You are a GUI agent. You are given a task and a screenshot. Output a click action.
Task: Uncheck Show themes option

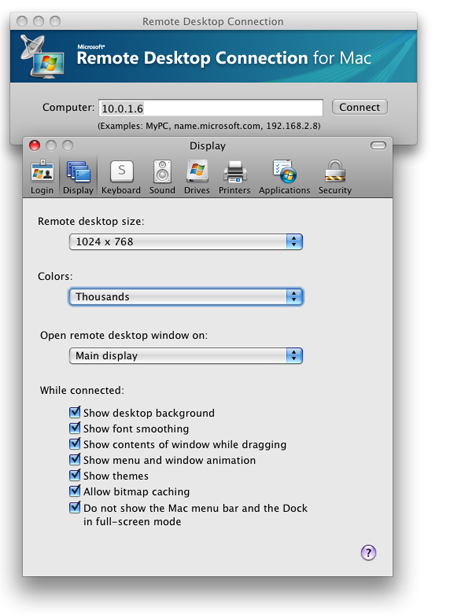pyautogui.click(x=74, y=475)
